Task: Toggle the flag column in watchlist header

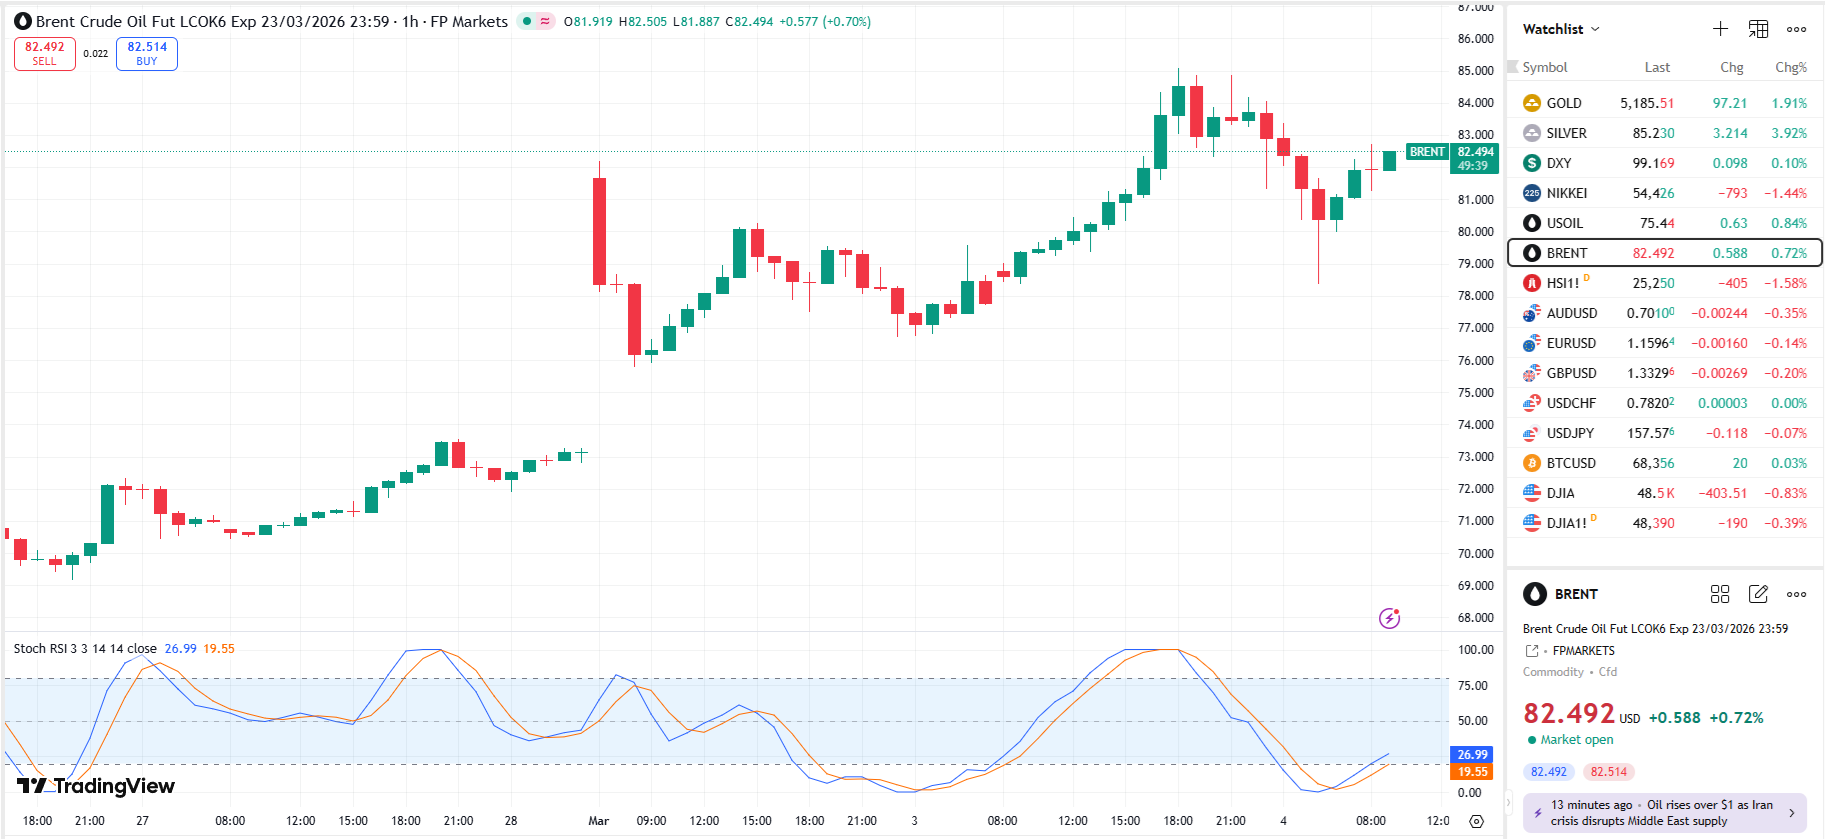Action: coord(1513,67)
